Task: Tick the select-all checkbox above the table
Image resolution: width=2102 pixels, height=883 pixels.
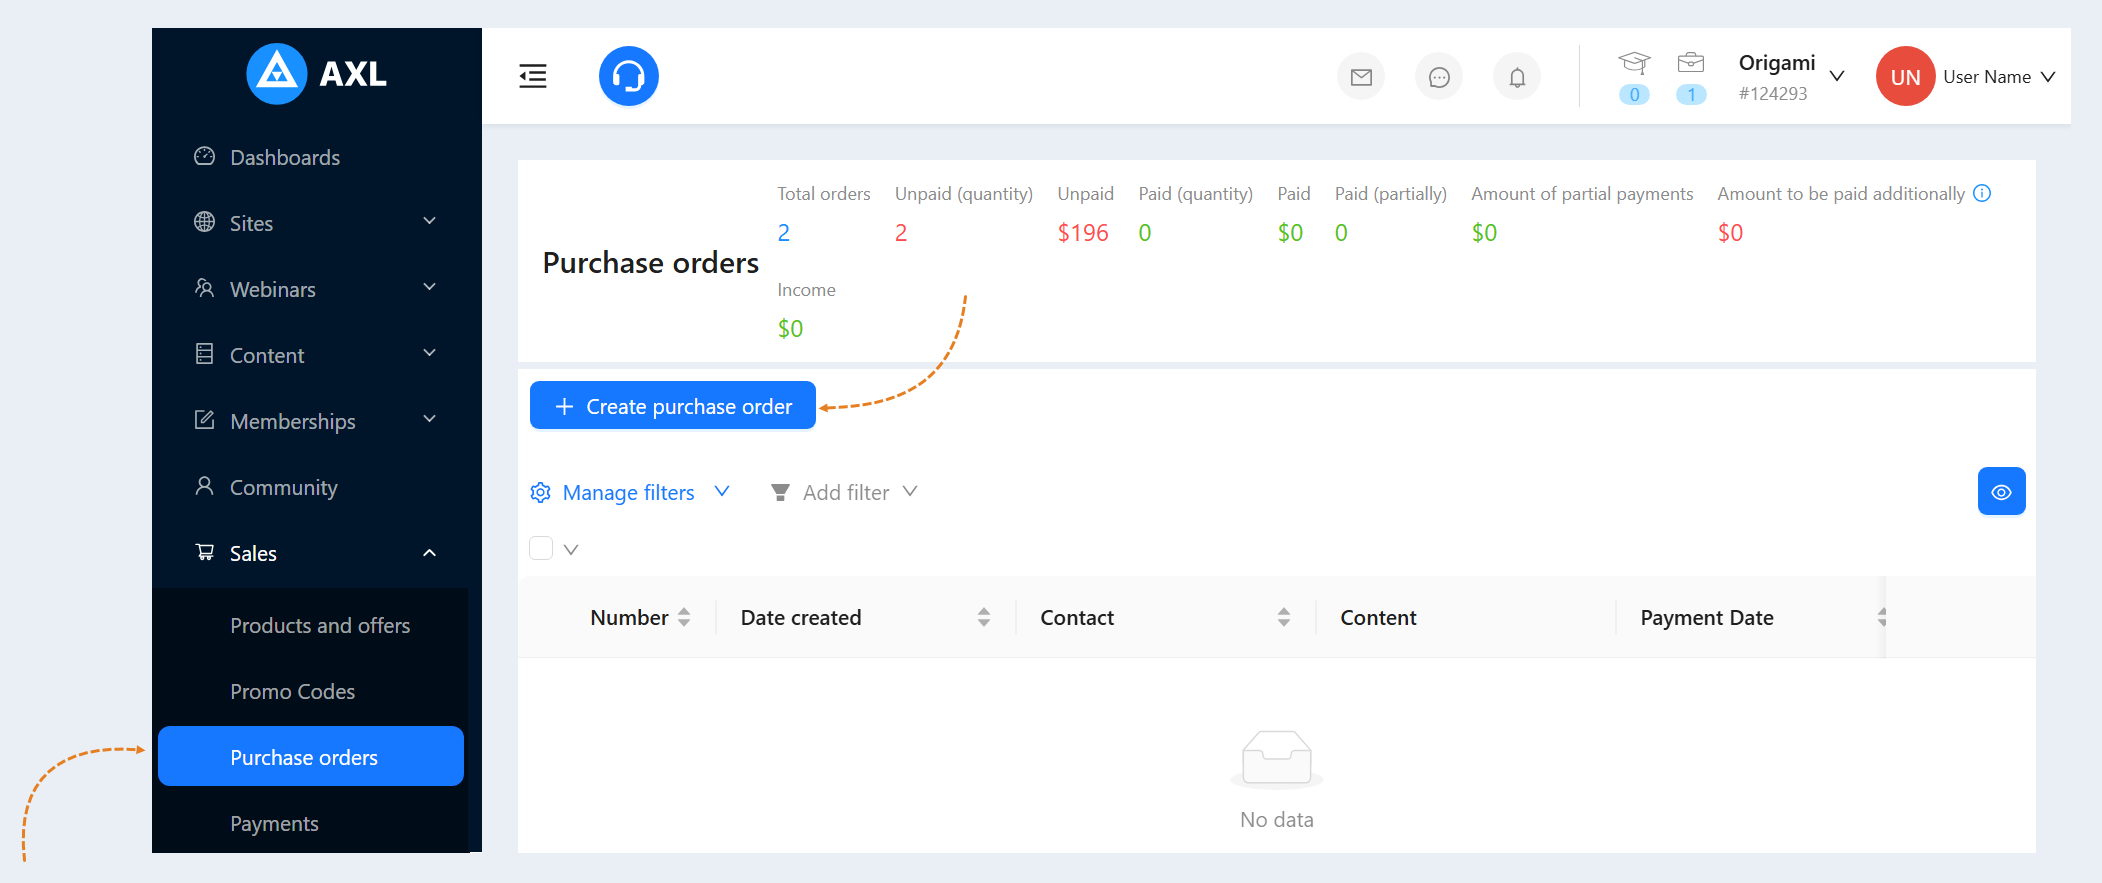Action: coord(541,548)
